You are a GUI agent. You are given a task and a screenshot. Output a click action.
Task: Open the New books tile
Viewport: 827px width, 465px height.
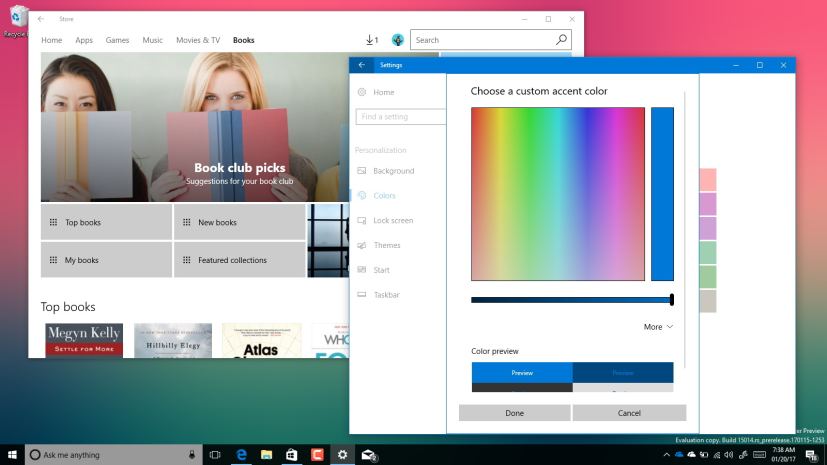[239, 222]
